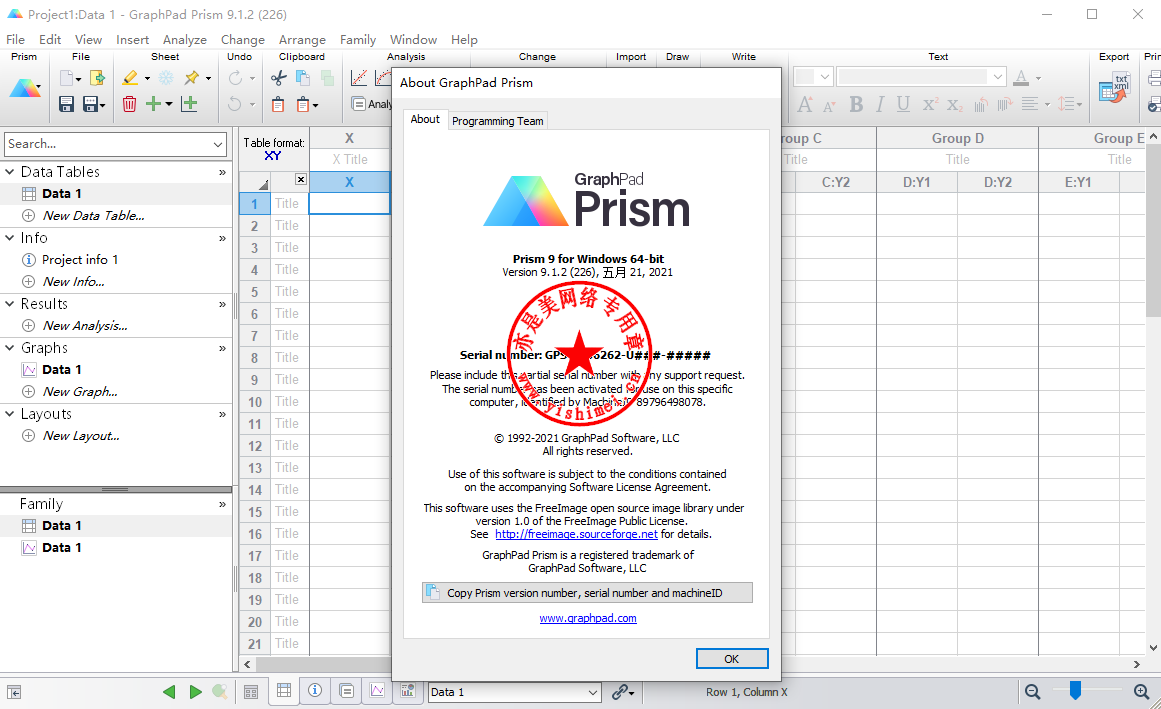The image size is (1161, 709).
Task: Click Copy Prism version number button
Action: pos(587,593)
